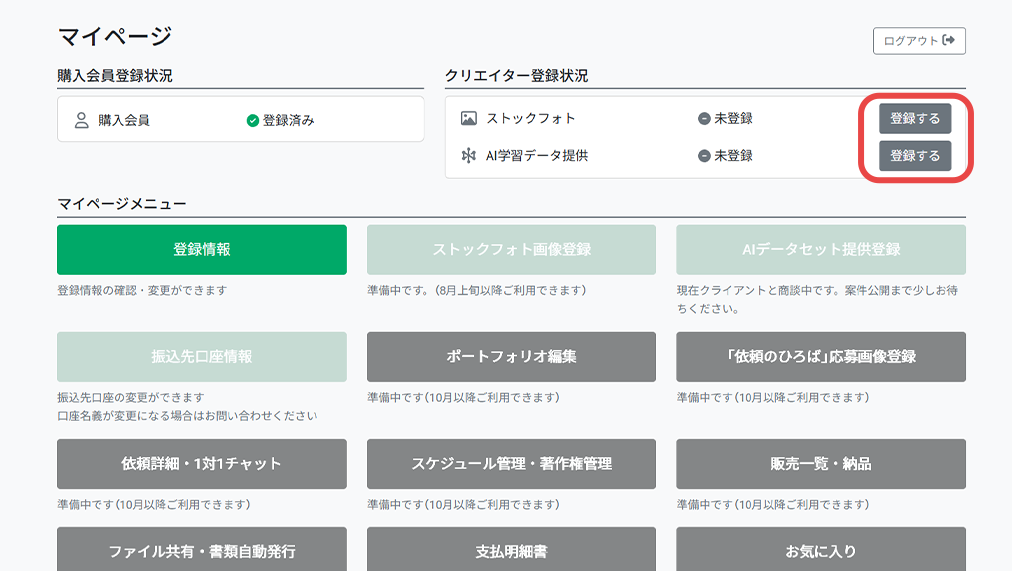This screenshot has height=571, width=1012.
Task: Click the note 準備中です。(8月上旬以降ご利用できます)
Action: pyautogui.click(x=477, y=290)
